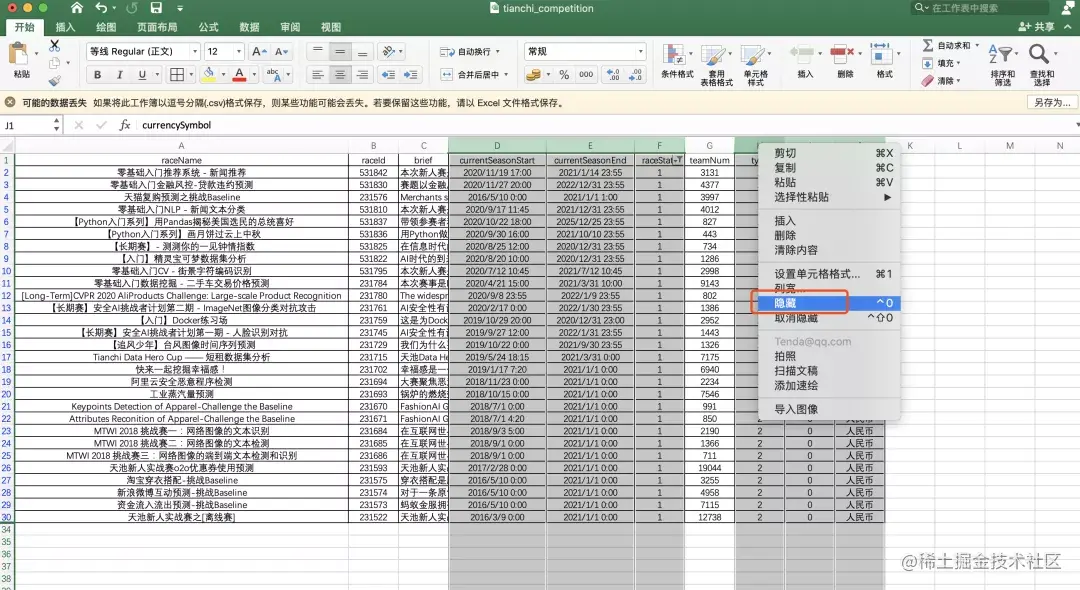This screenshot has height=590, width=1080.
Task: Increase decimal places
Action: pos(612,74)
